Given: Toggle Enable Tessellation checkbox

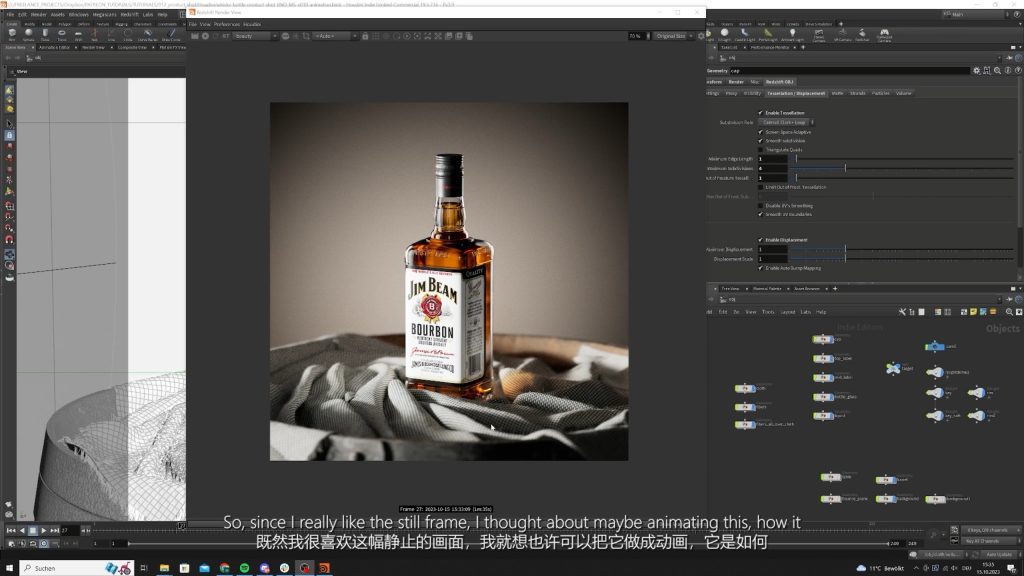Looking at the screenshot, I should pos(760,113).
